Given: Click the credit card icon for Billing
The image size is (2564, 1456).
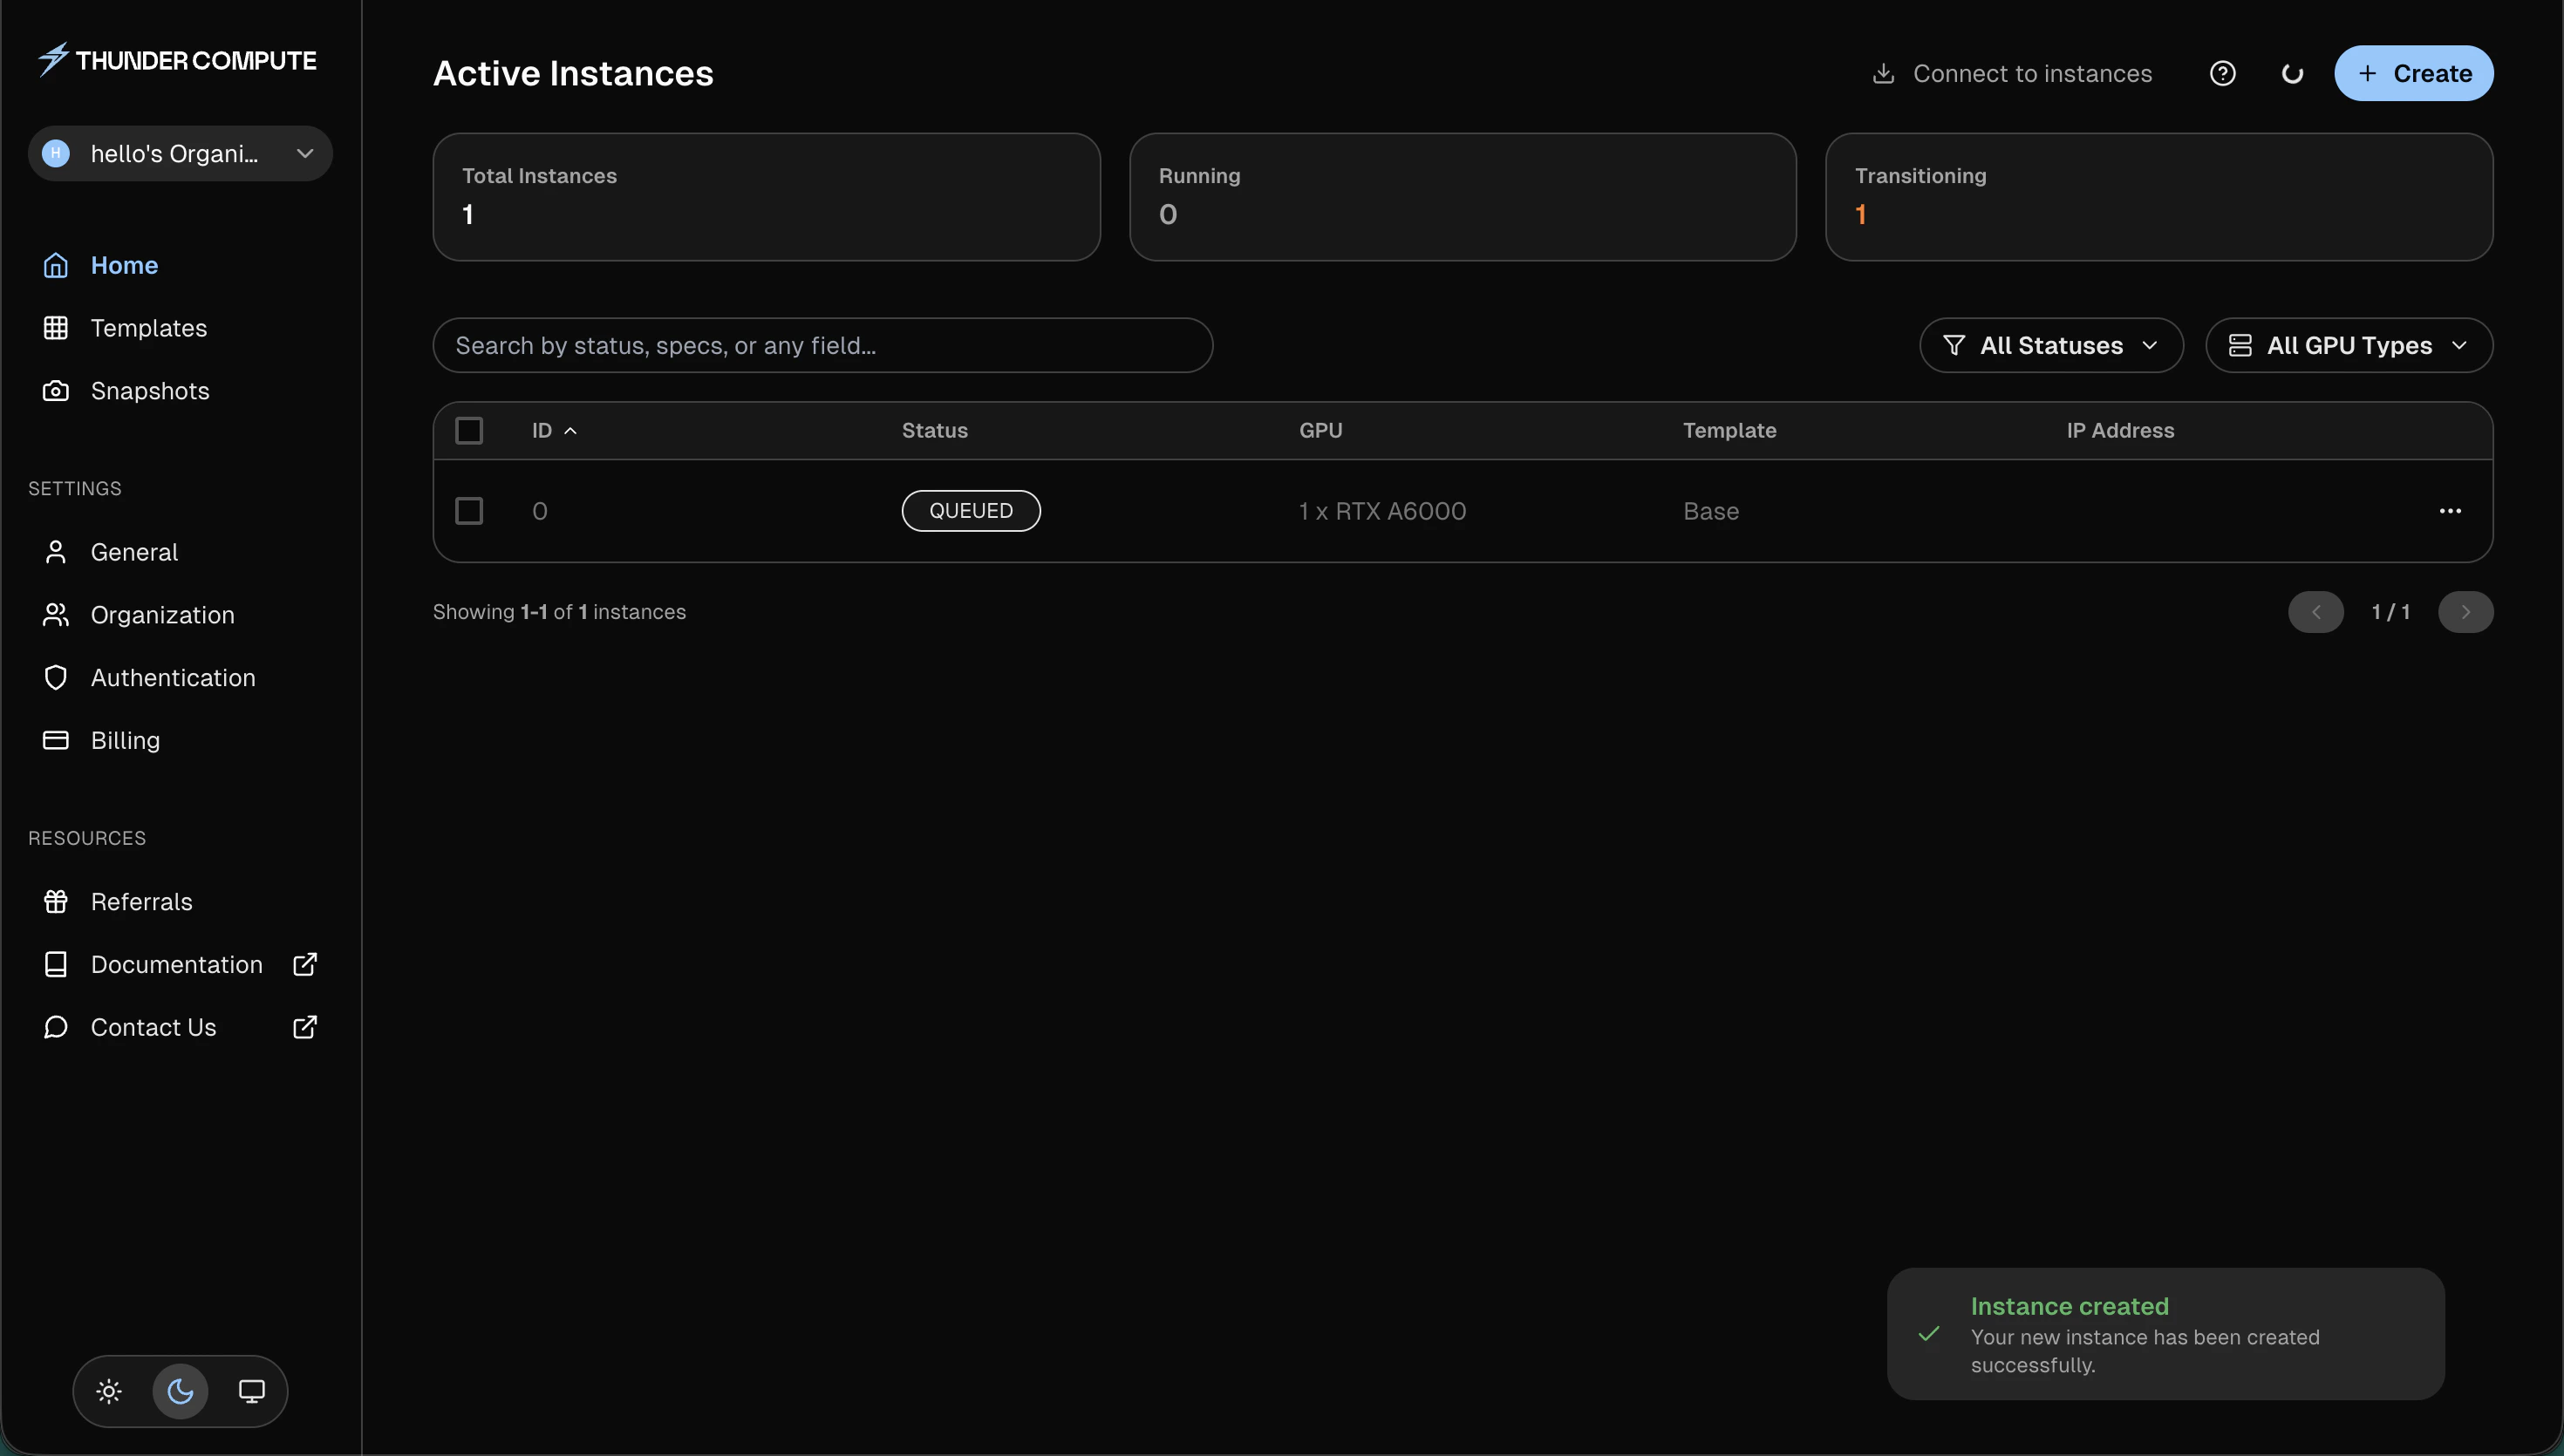Looking at the screenshot, I should coord(56,740).
